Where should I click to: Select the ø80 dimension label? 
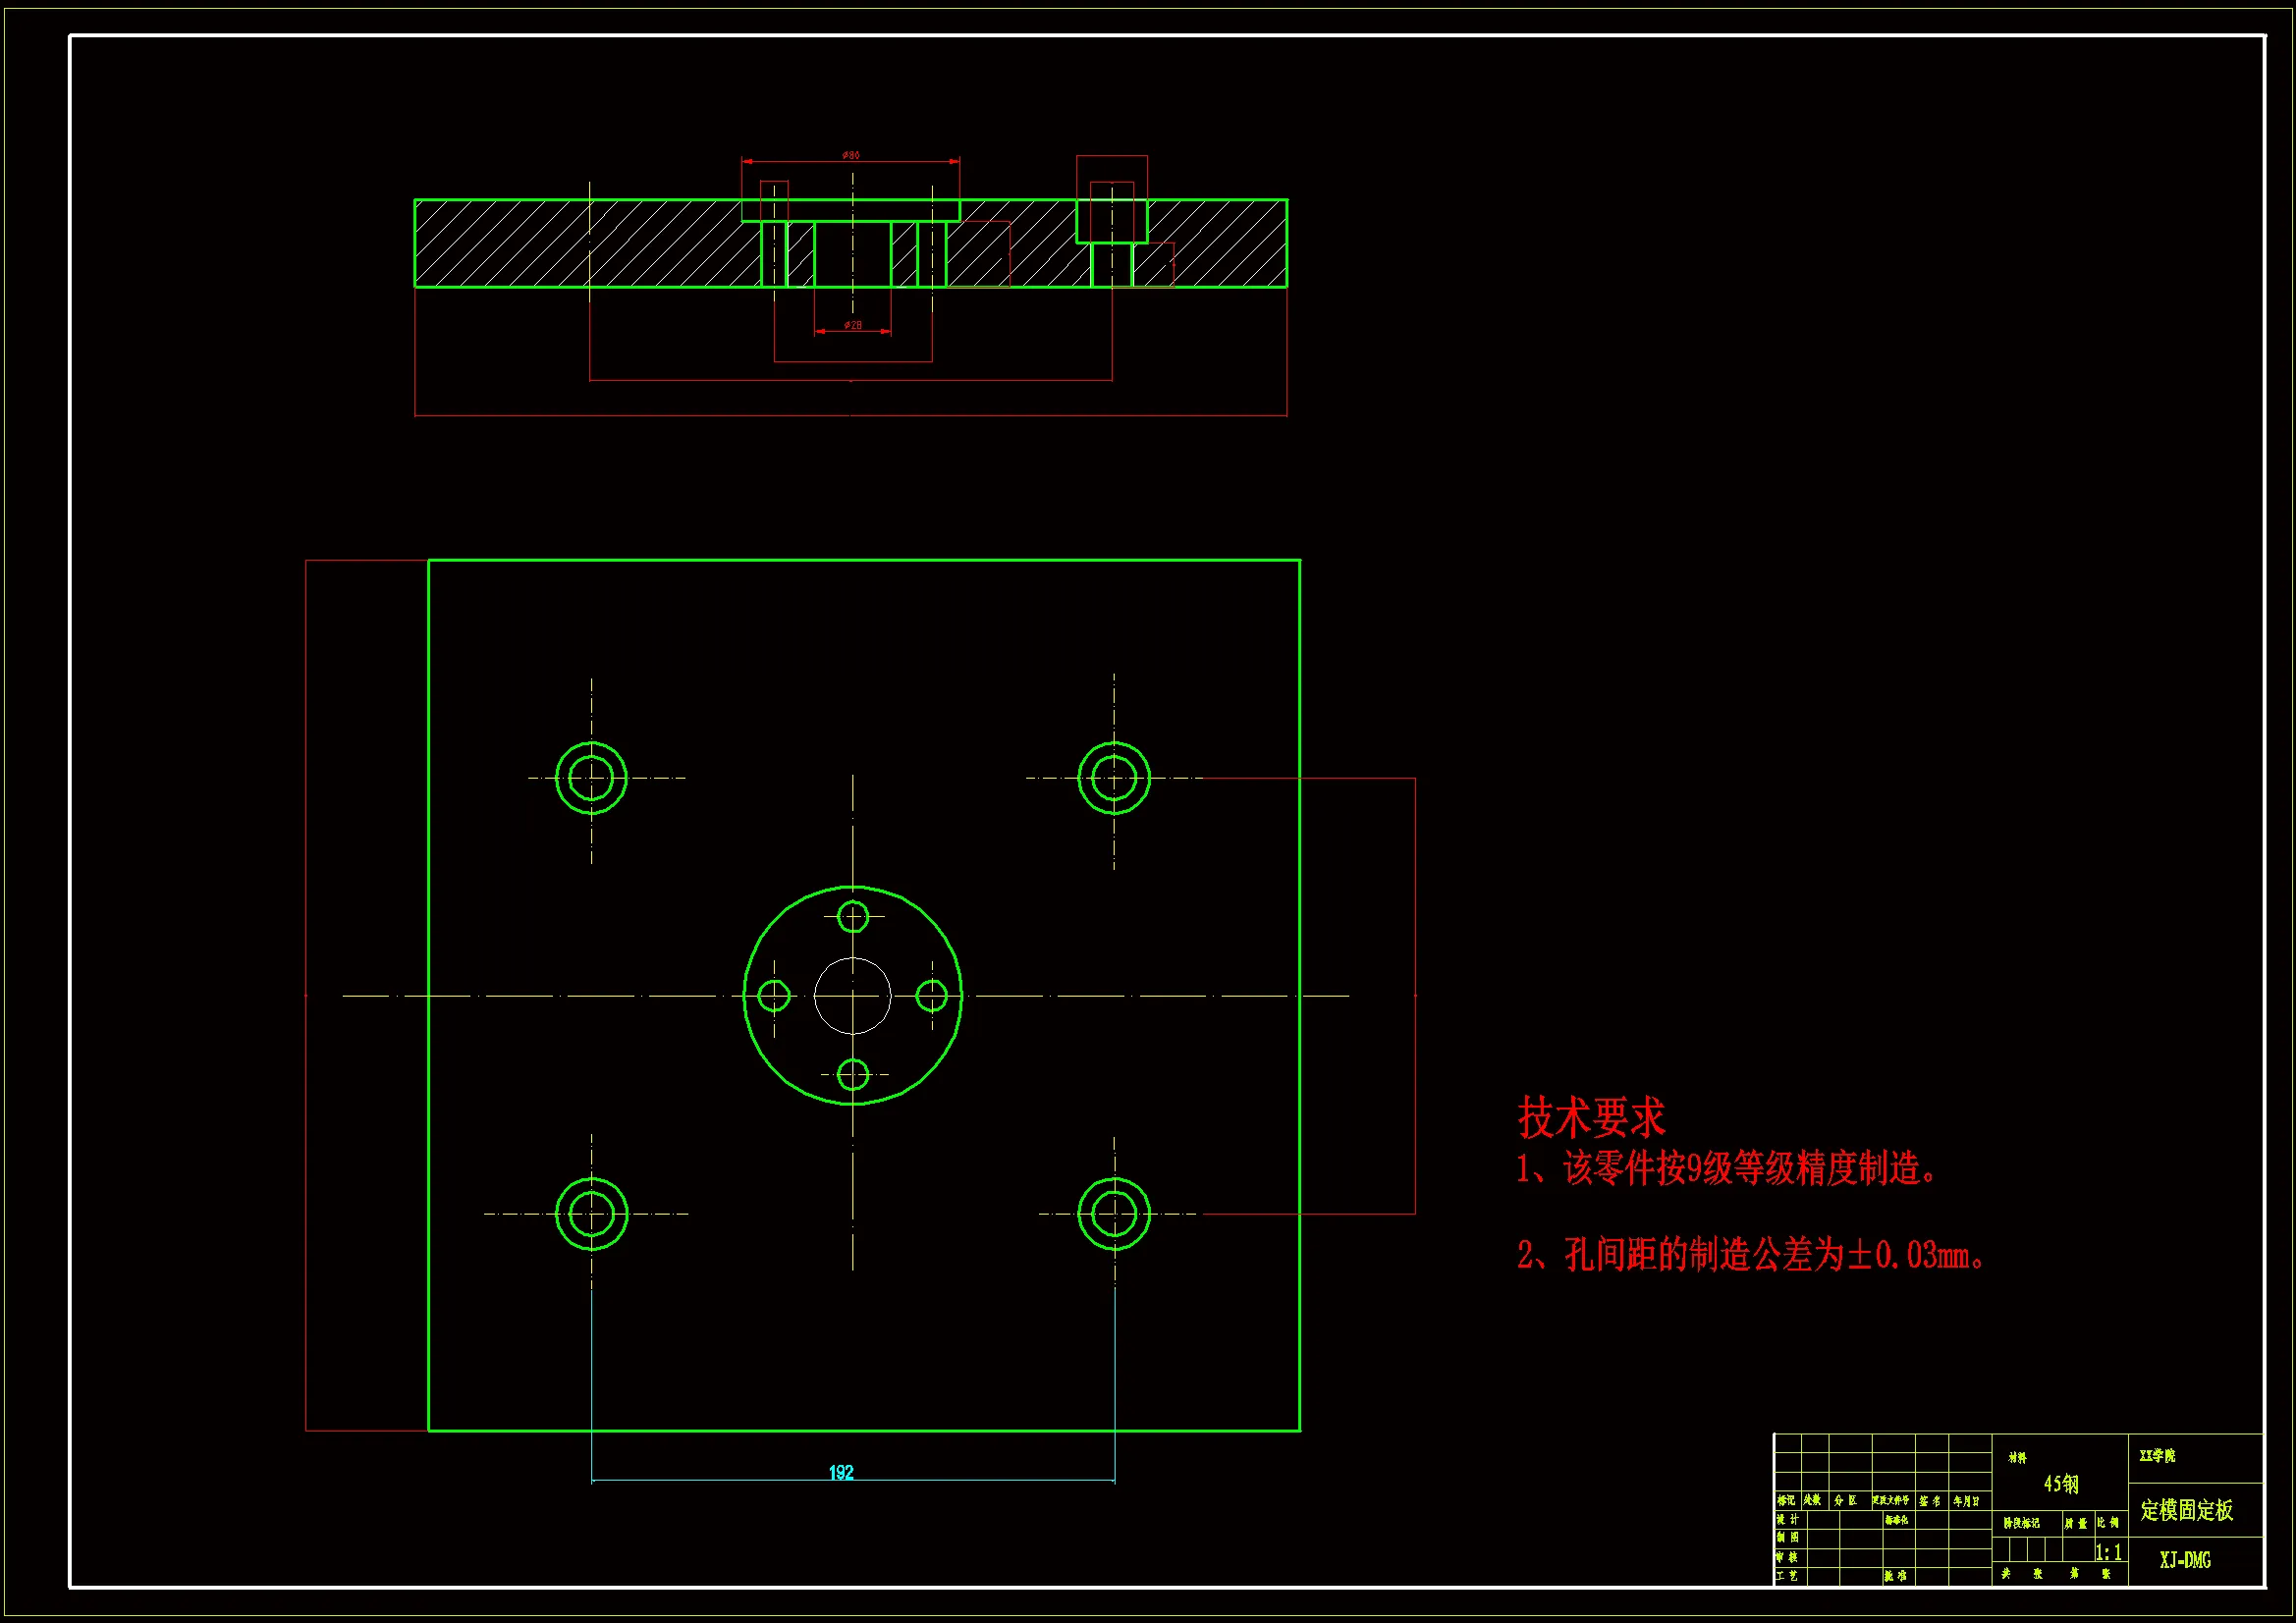tap(851, 155)
